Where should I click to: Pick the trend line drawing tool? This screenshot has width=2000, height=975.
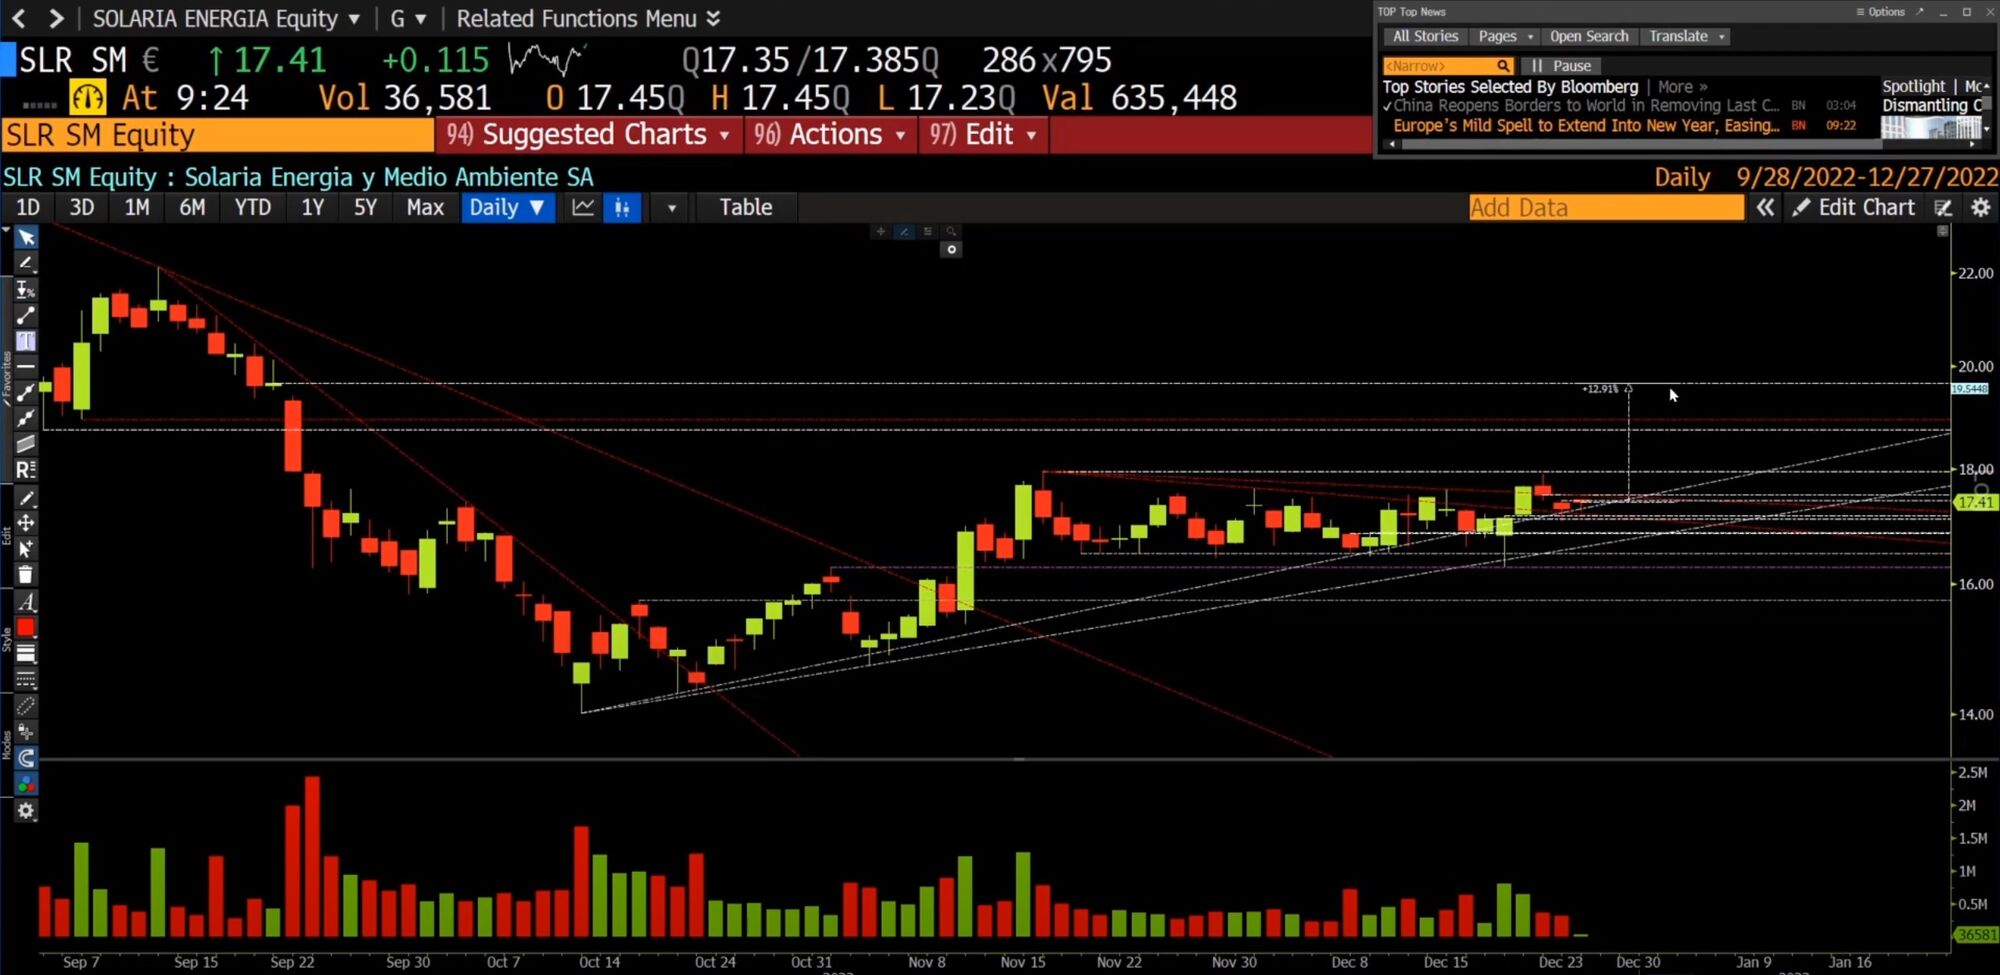[26, 316]
